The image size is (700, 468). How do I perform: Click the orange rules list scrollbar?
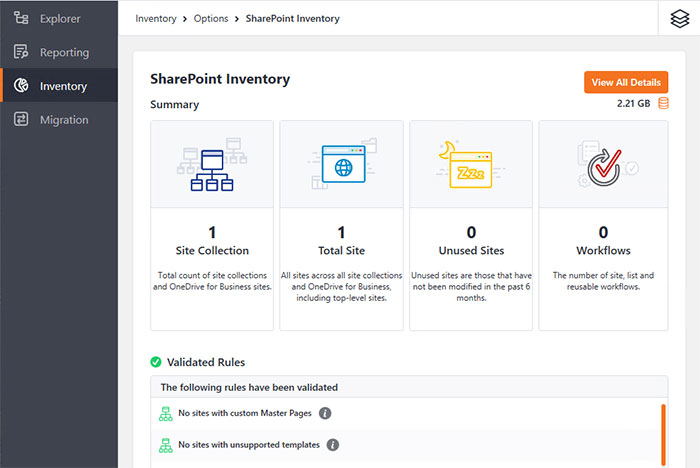point(663,435)
